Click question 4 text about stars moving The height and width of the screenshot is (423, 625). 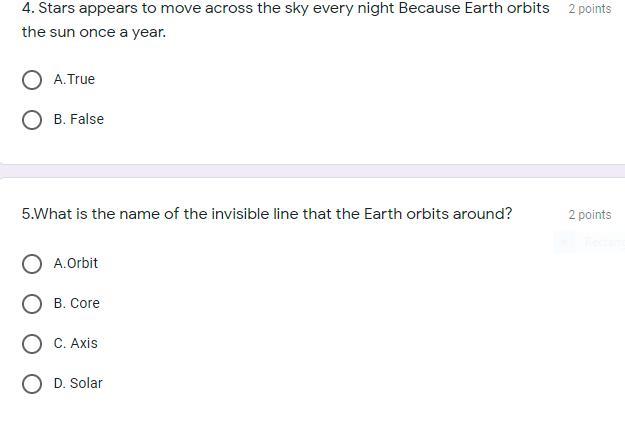tap(285, 9)
